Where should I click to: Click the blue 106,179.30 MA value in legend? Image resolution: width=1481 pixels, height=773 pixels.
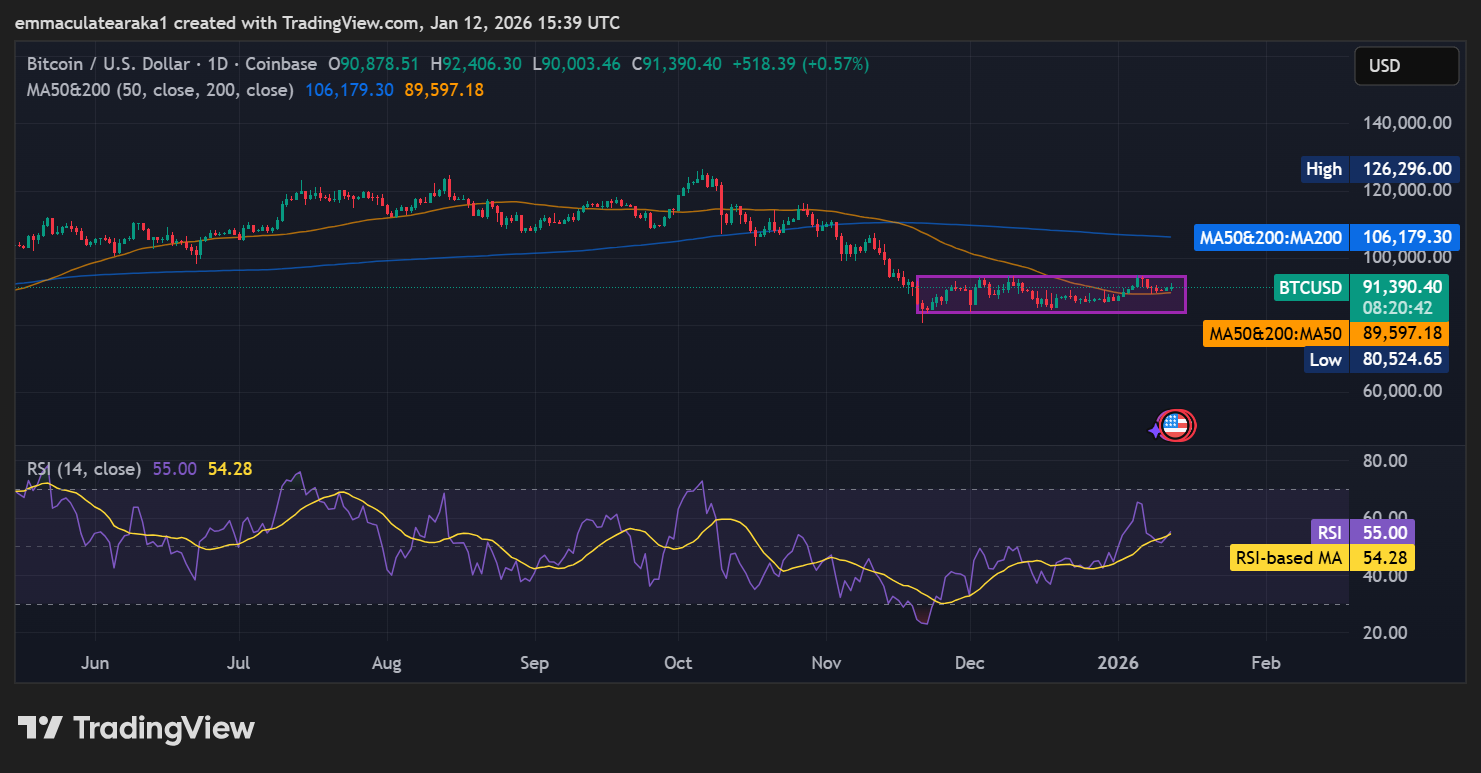point(349,90)
